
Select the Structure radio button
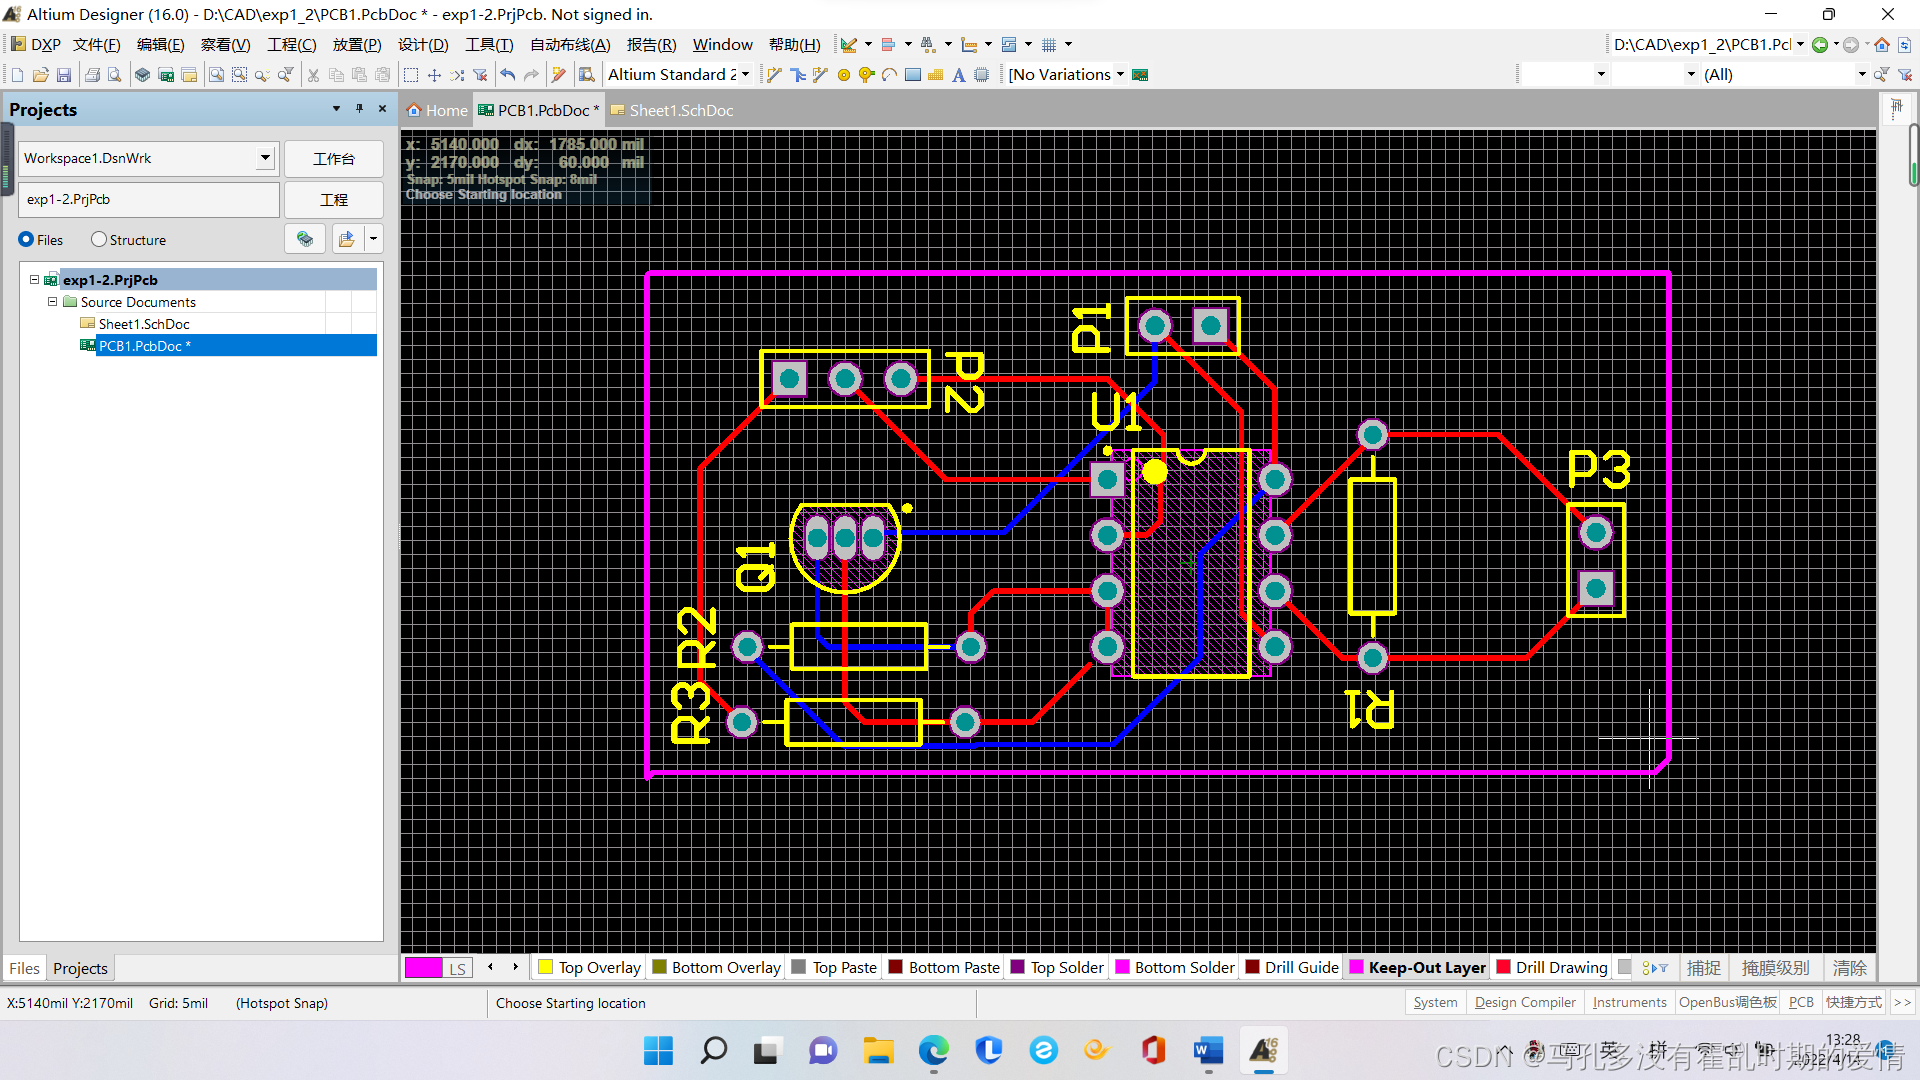tap(98, 240)
